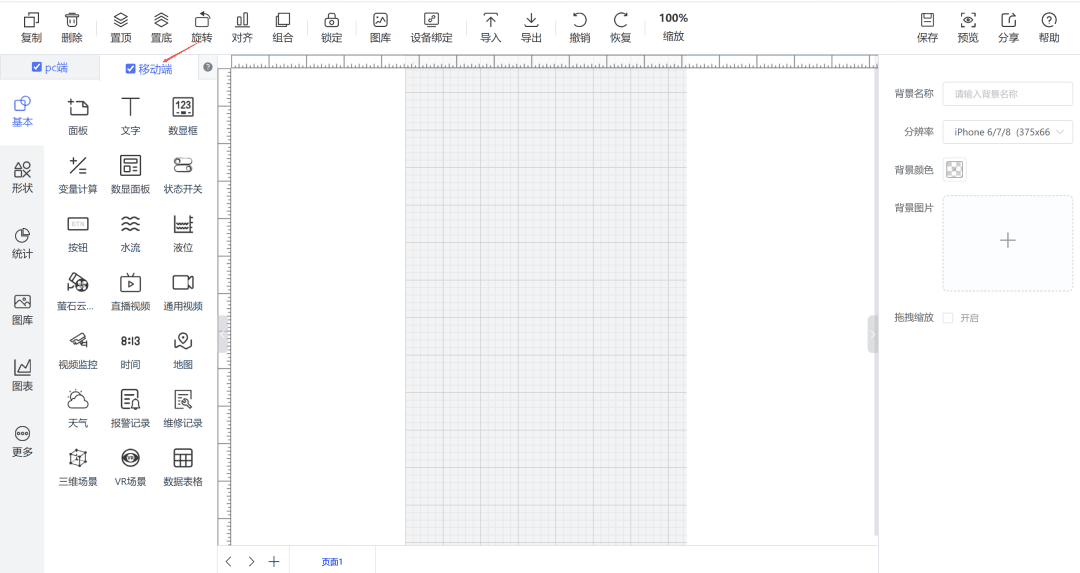Select the 天气 (weather) component
The width and height of the screenshot is (1080, 573).
coord(78,409)
